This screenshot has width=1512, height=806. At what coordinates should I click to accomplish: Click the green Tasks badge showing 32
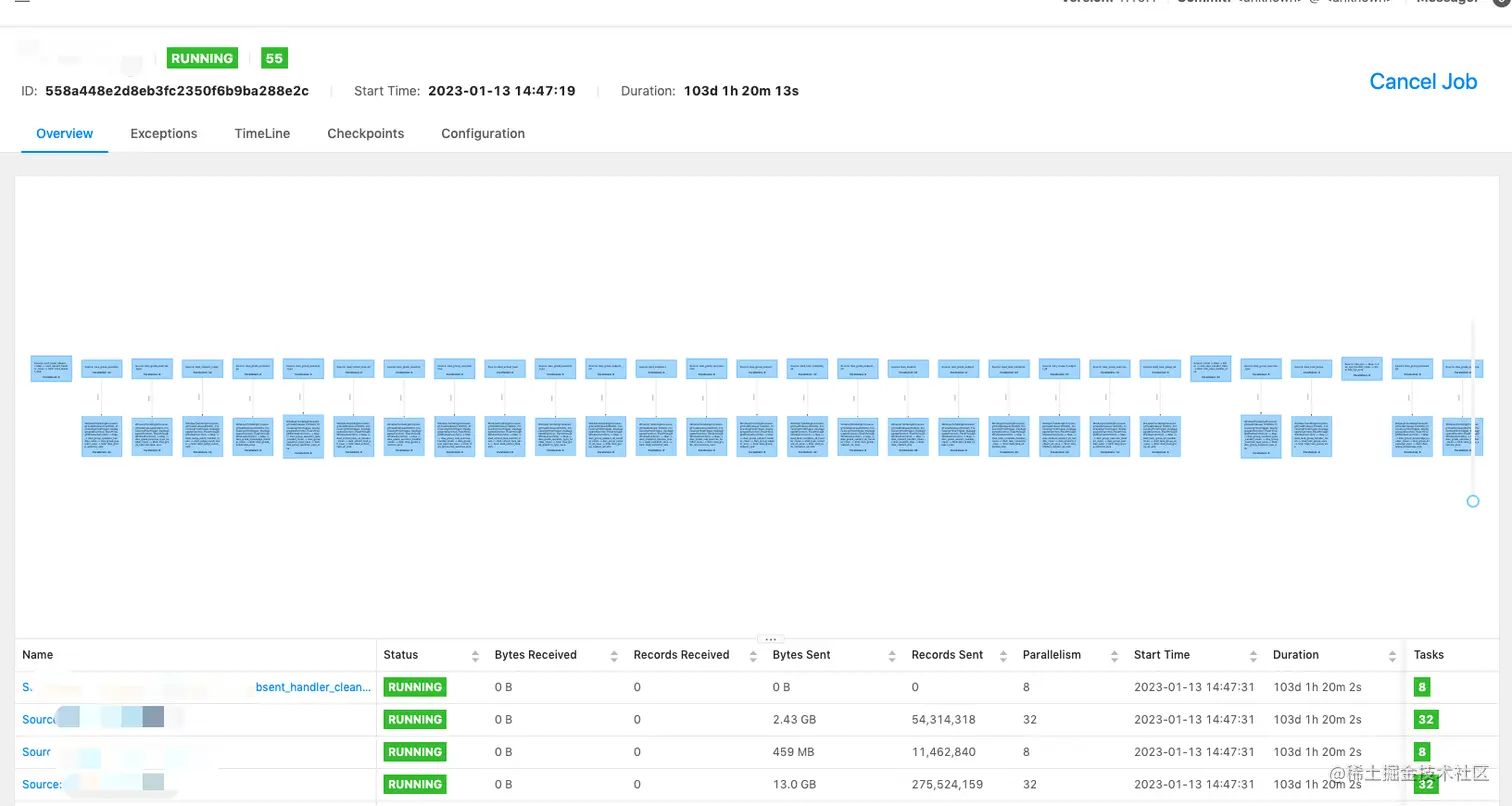tap(1425, 719)
